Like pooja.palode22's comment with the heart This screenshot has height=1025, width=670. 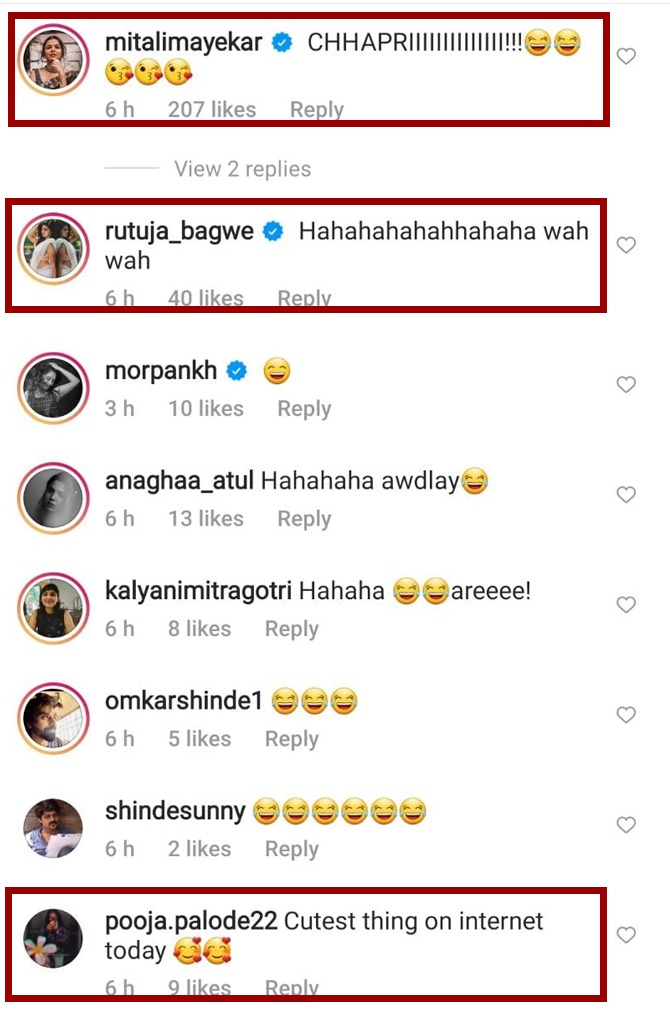[626, 935]
